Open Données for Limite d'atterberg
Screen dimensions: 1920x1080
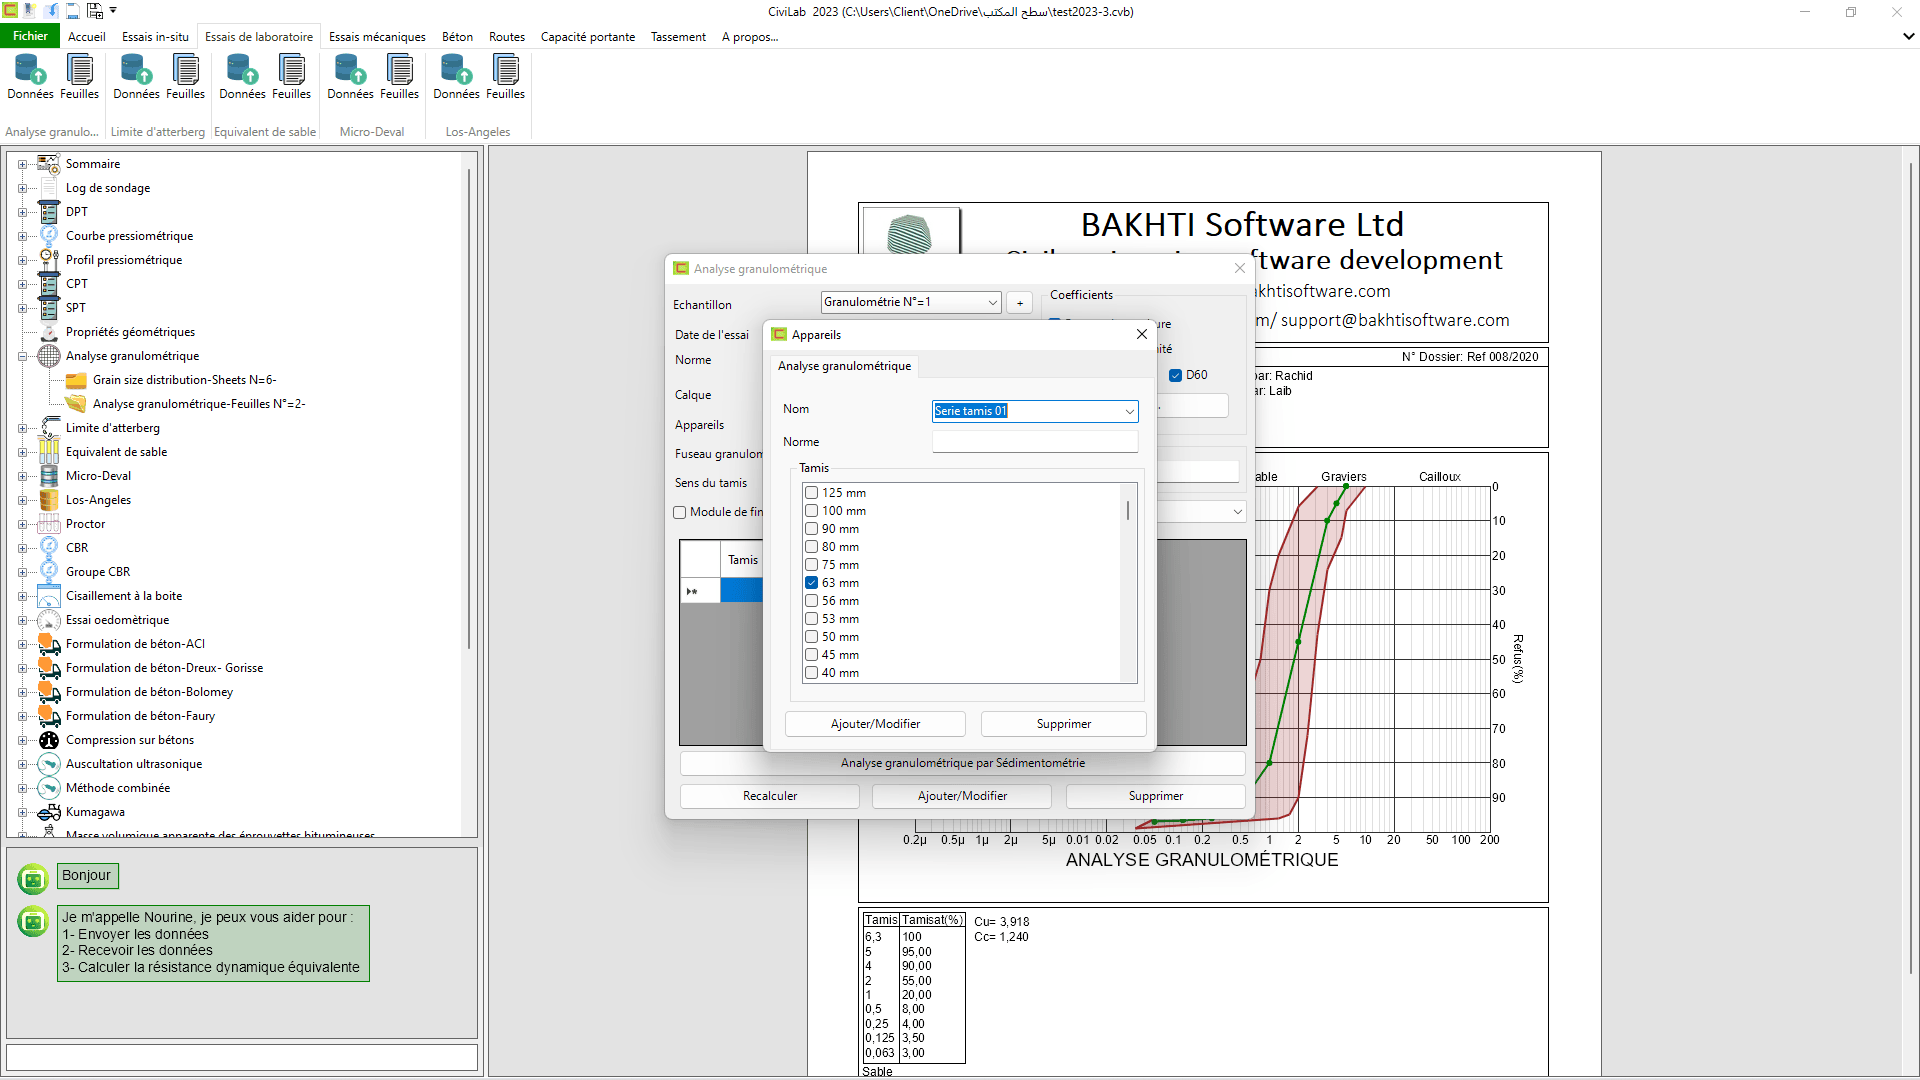click(136, 77)
